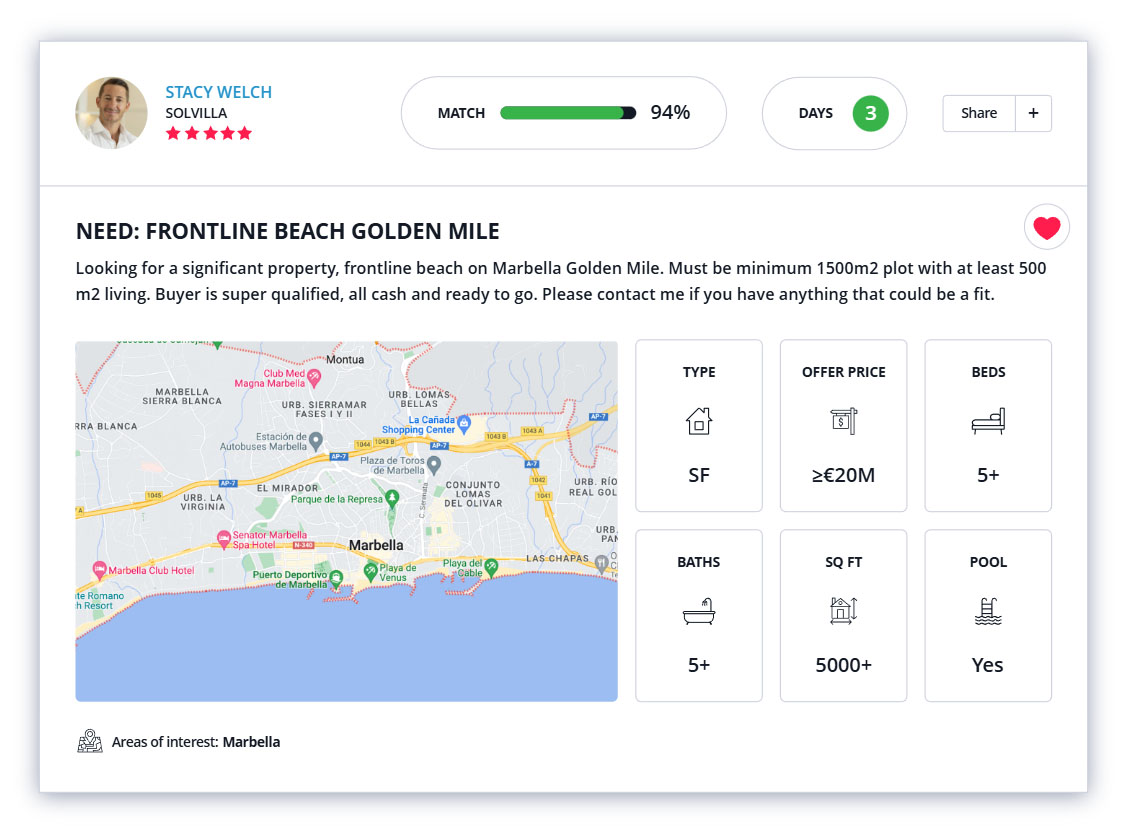Image resolution: width=1128 pixels, height=830 pixels.
Task: Toggle the heart favorite button
Action: [1046, 227]
